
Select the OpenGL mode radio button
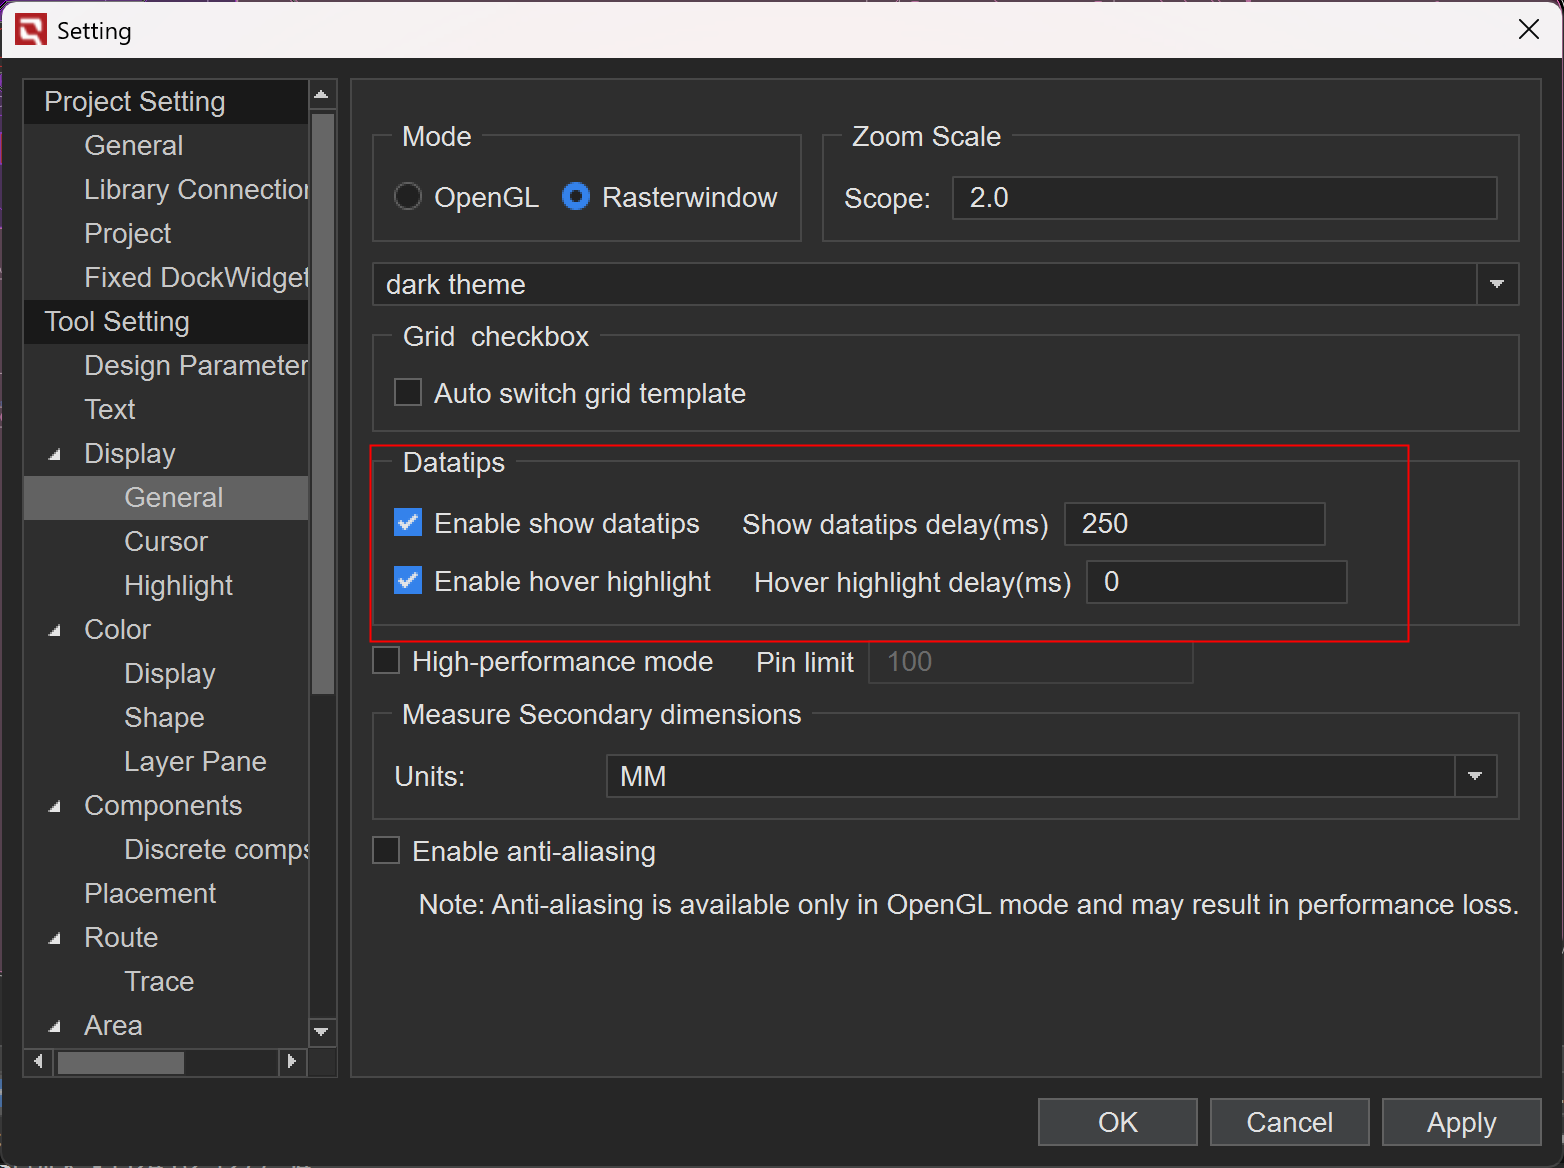click(408, 197)
